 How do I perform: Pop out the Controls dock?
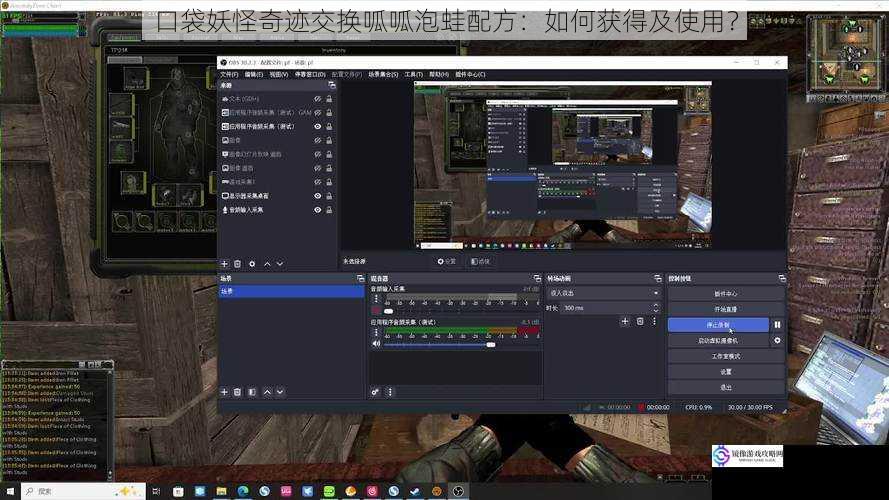click(x=782, y=278)
